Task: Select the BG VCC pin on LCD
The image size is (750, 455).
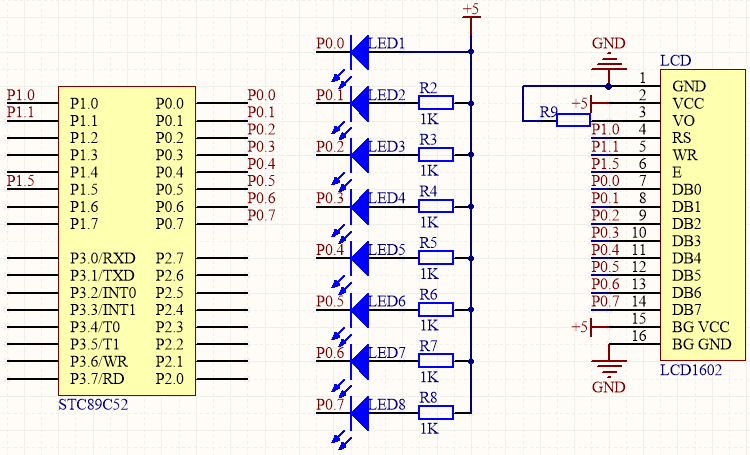Action: [x=699, y=327]
